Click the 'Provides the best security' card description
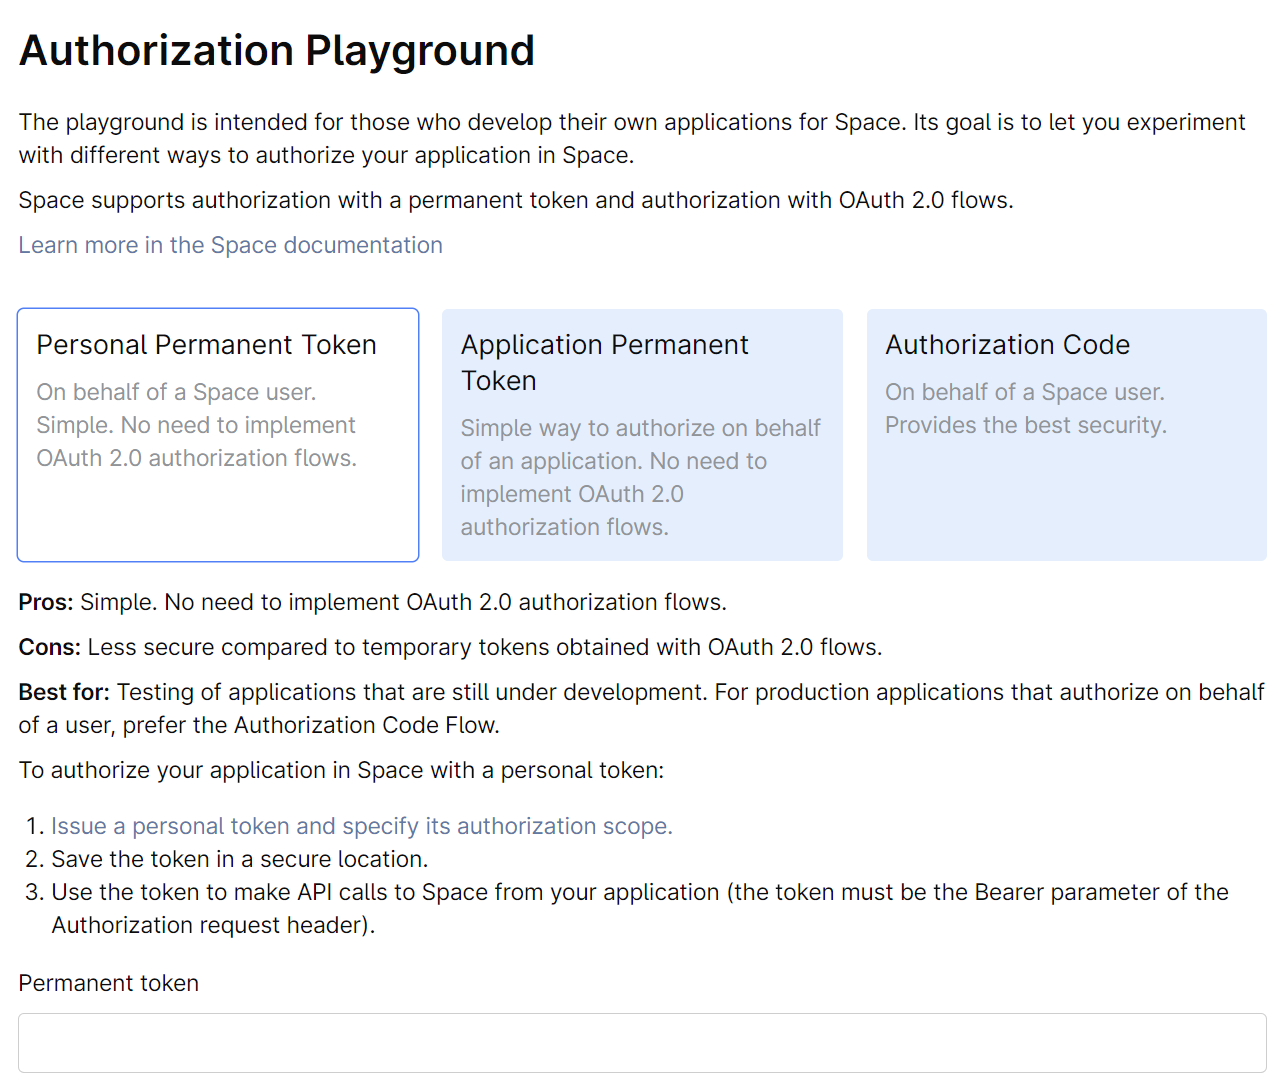Viewport: 1281px width, 1087px height. (1025, 425)
